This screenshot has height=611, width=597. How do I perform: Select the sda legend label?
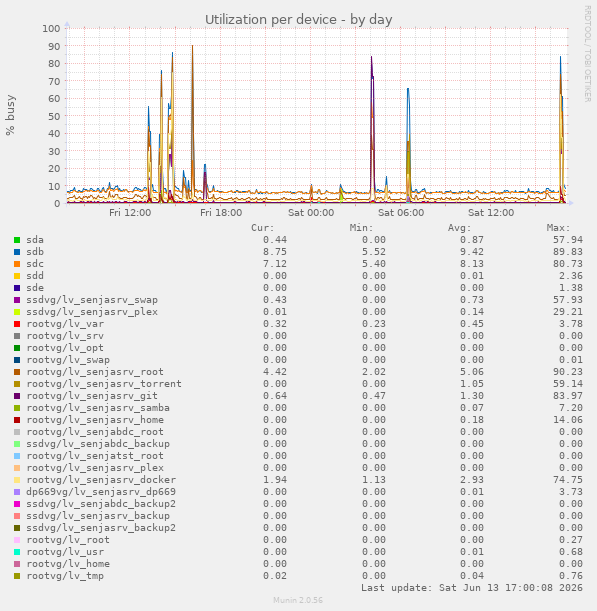pos(35,240)
